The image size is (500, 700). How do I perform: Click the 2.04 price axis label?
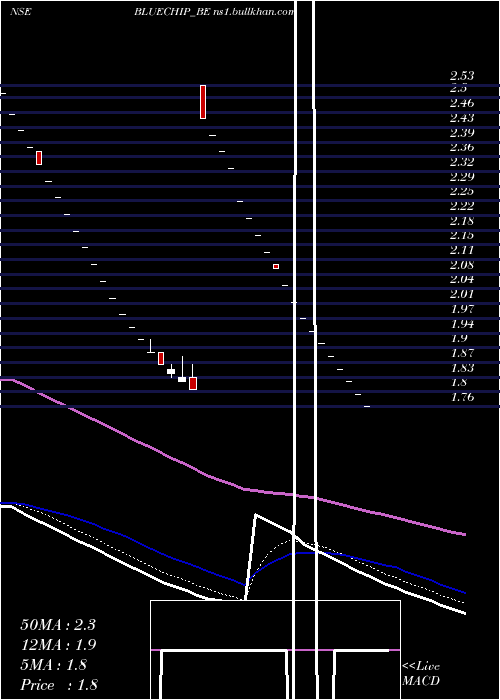coord(462,279)
